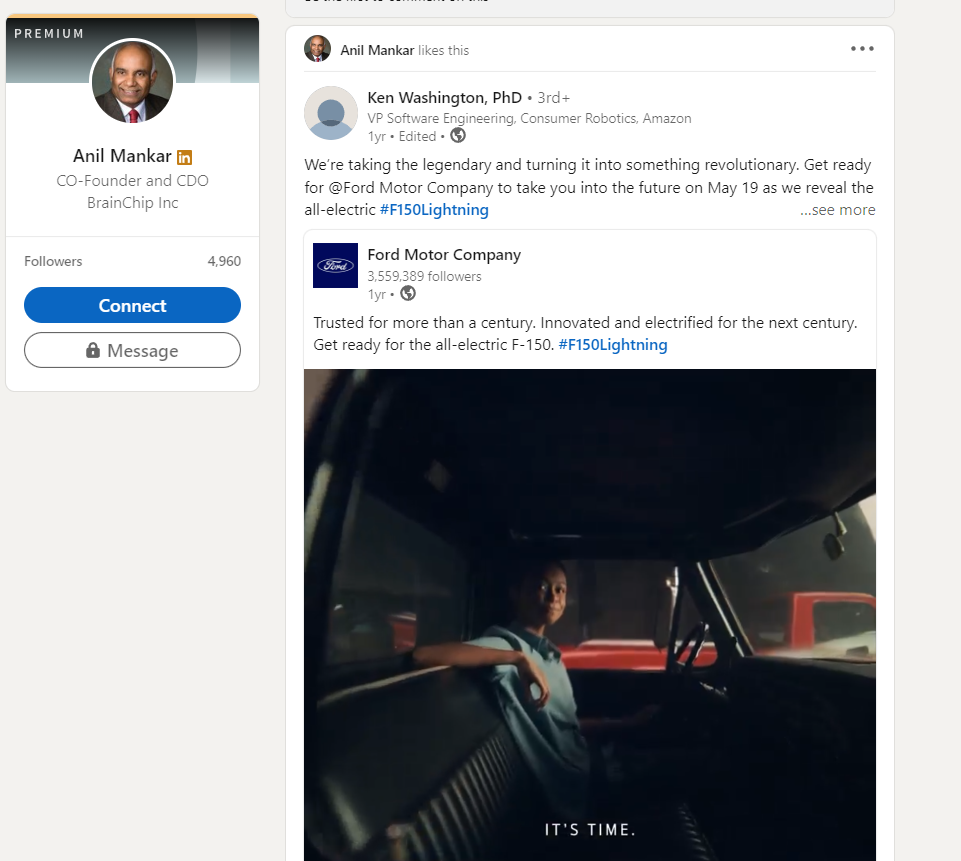This screenshot has width=961, height=861.
Task: Open Anil Mankar's large profile photo
Action: (132, 82)
